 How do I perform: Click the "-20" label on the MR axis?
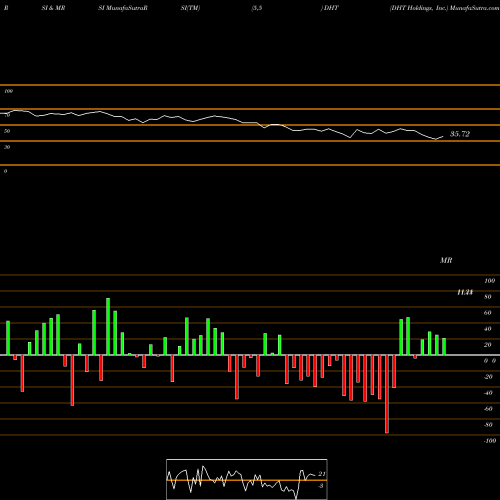(x=488, y=377)
